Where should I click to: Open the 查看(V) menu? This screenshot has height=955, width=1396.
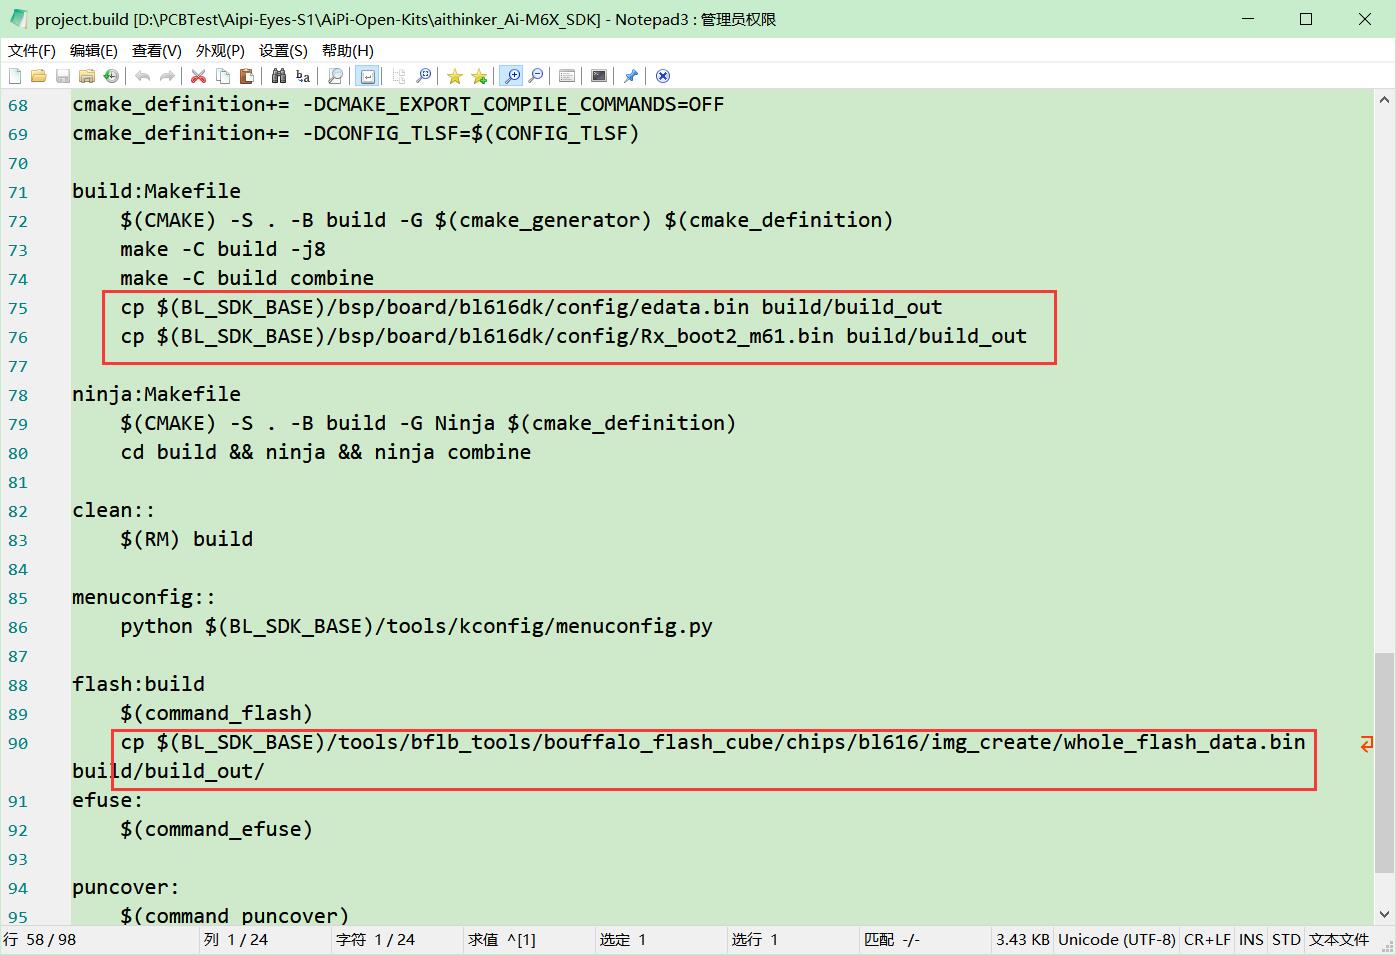click(x=157, y=50)
